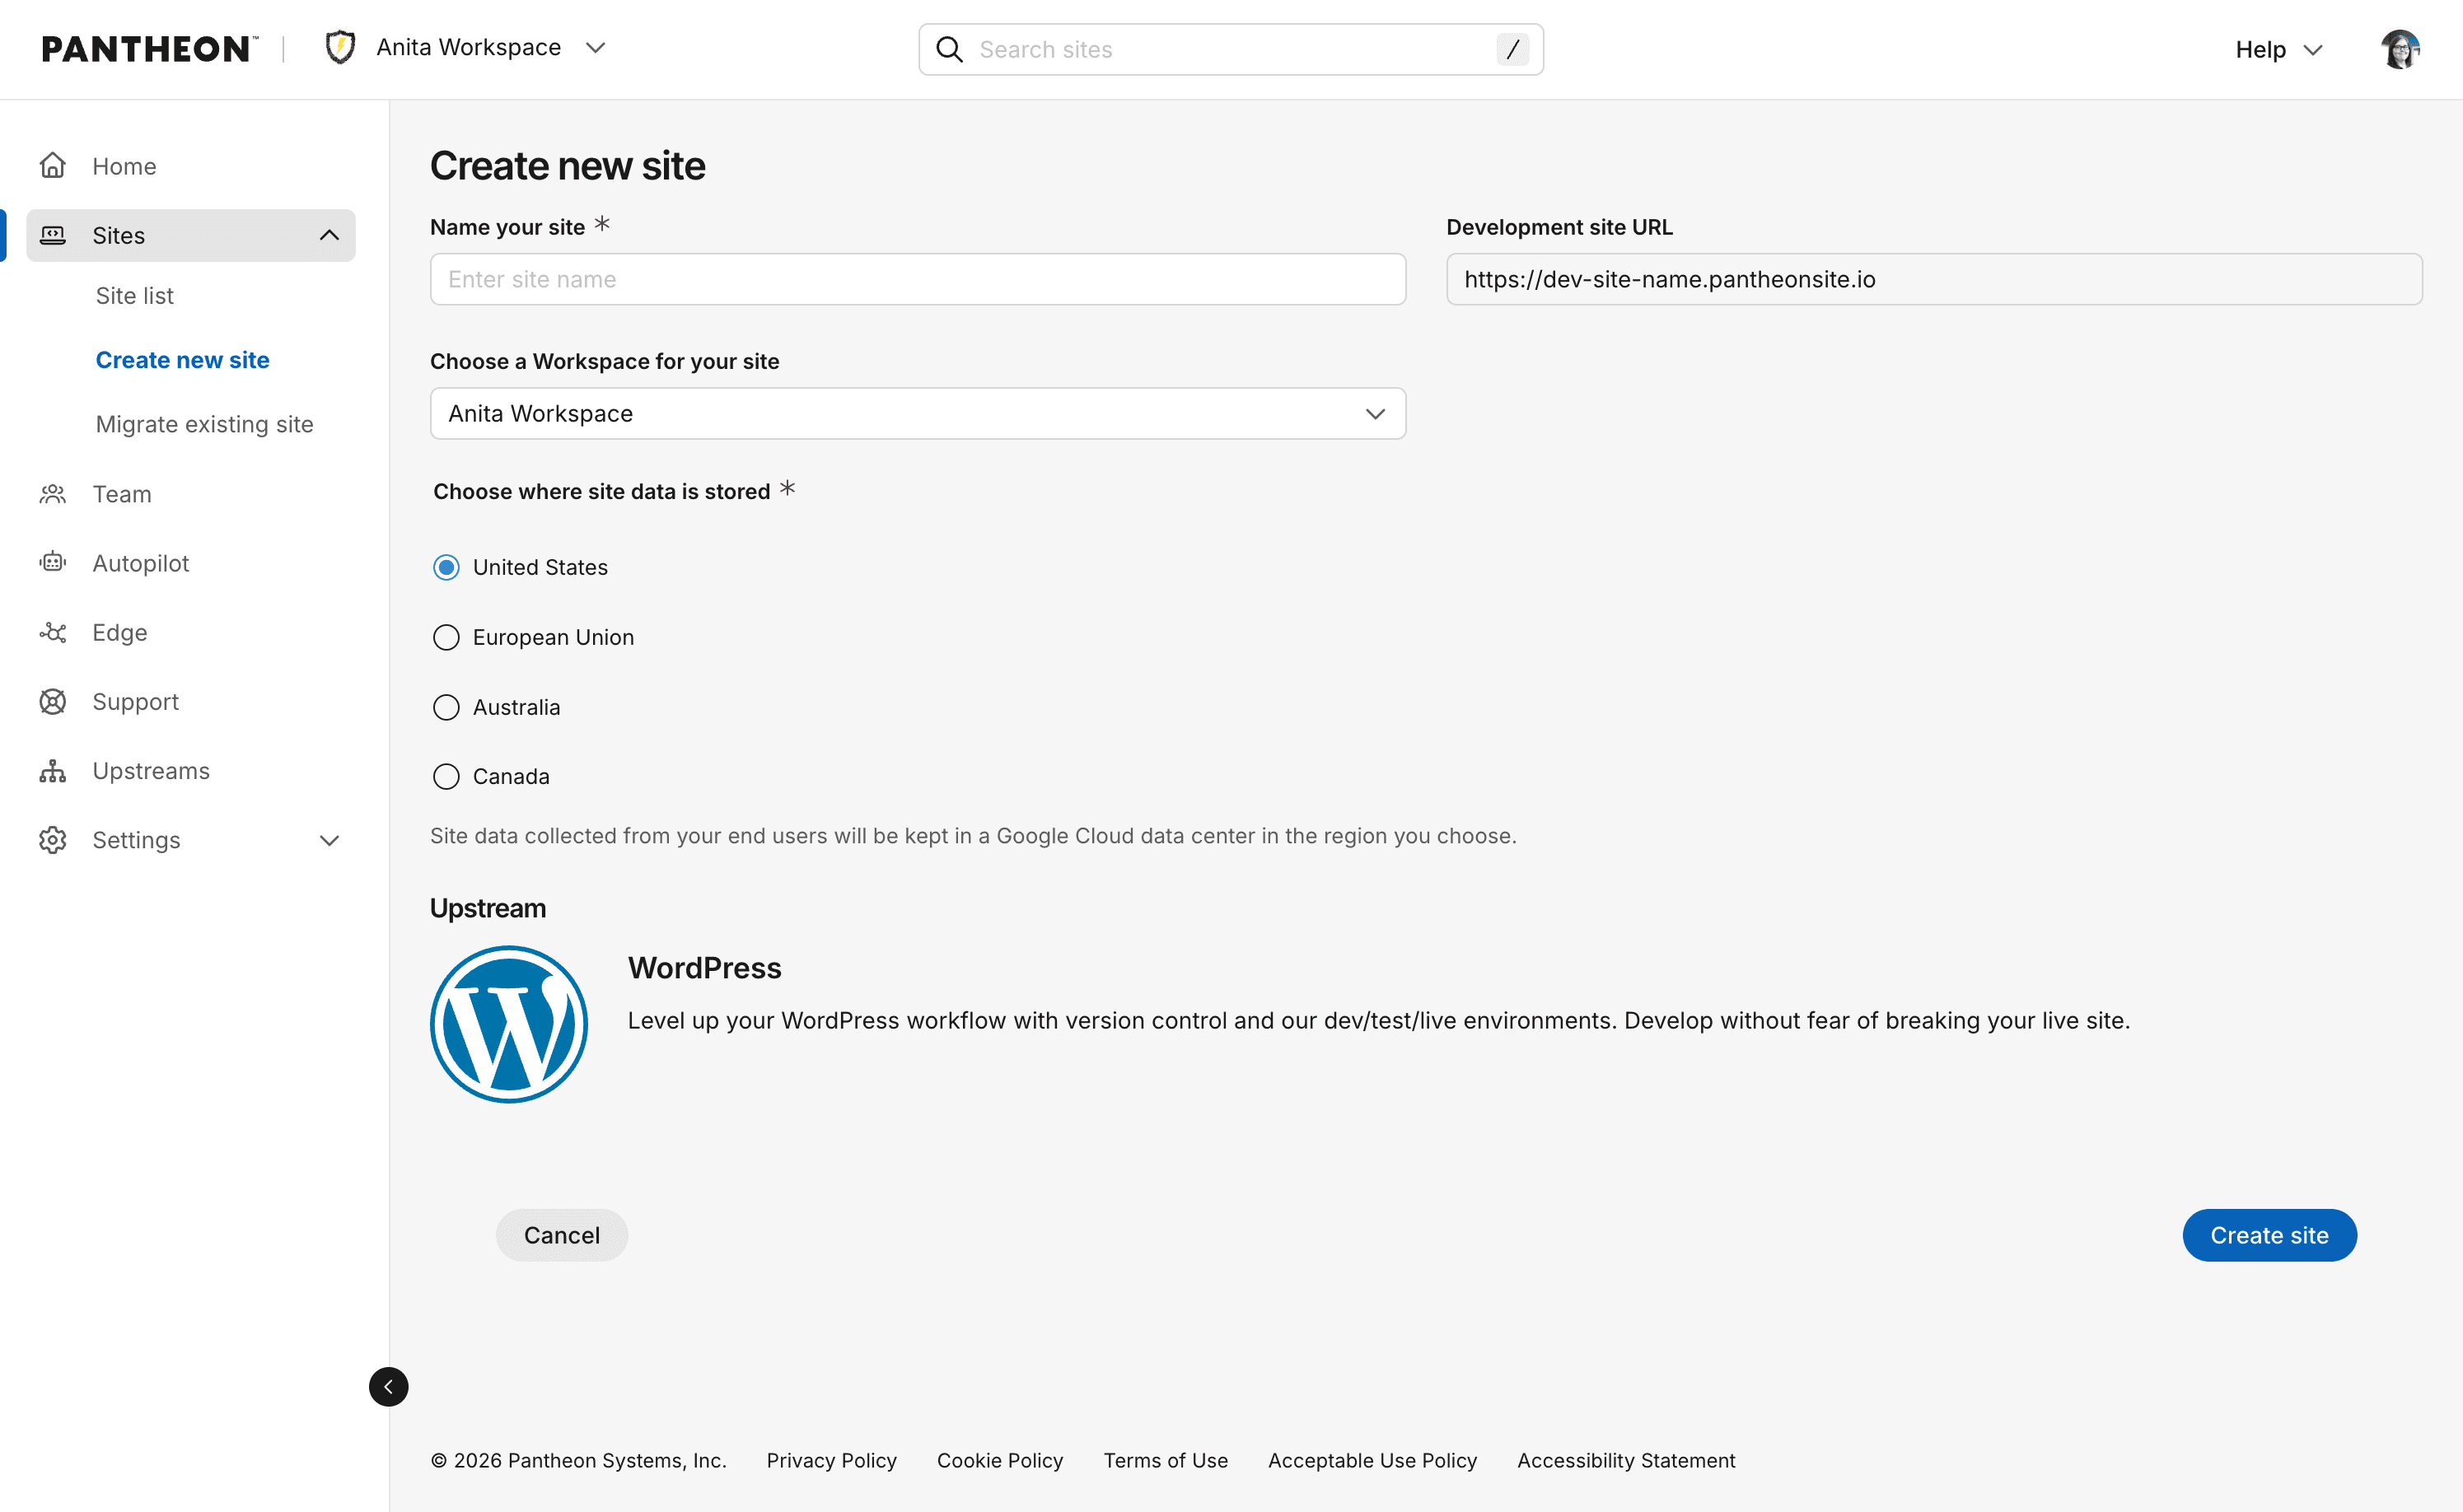2463x1512 pixels.
Task: Click the Edge network icon
Action: click(53, 632)
